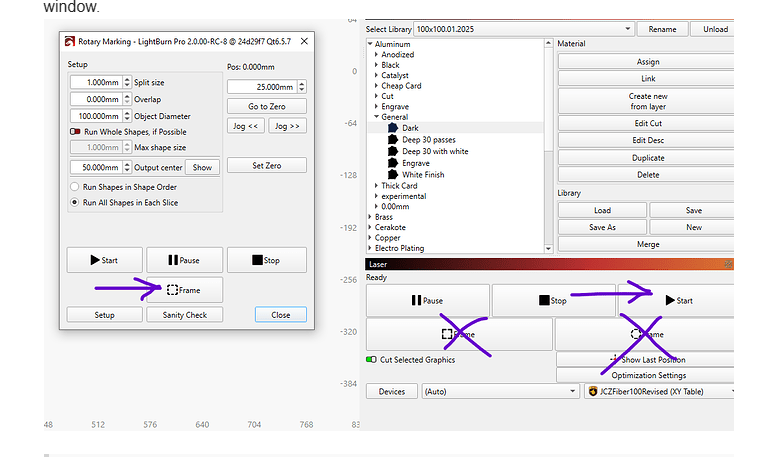Click Start in Rotary Marking dialog

104,260
